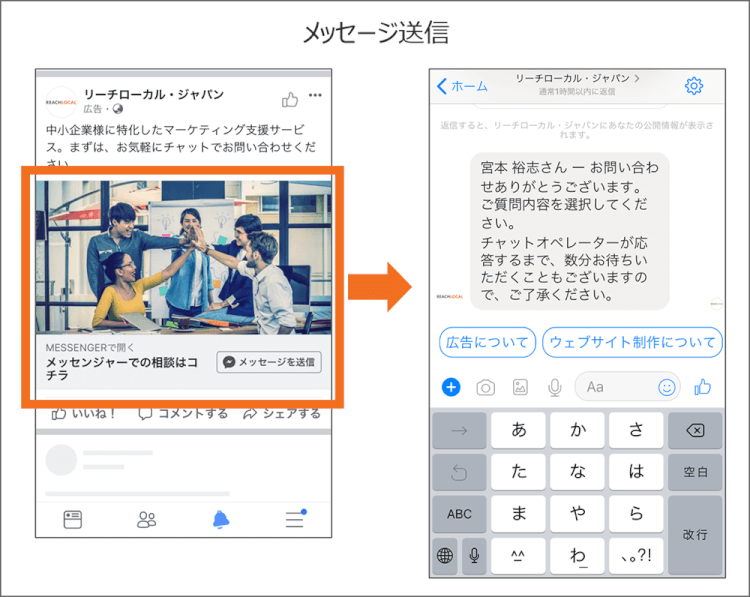
Task: Click the Aa message input field
Action: (x=627, y=387)
